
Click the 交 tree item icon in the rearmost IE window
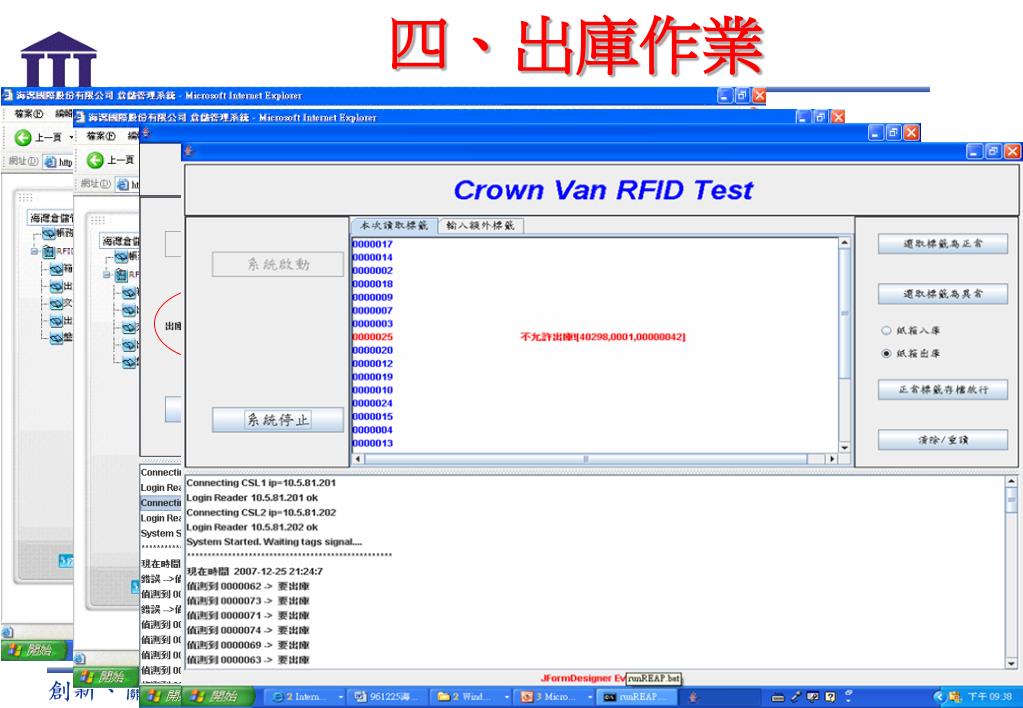(56, 303)
